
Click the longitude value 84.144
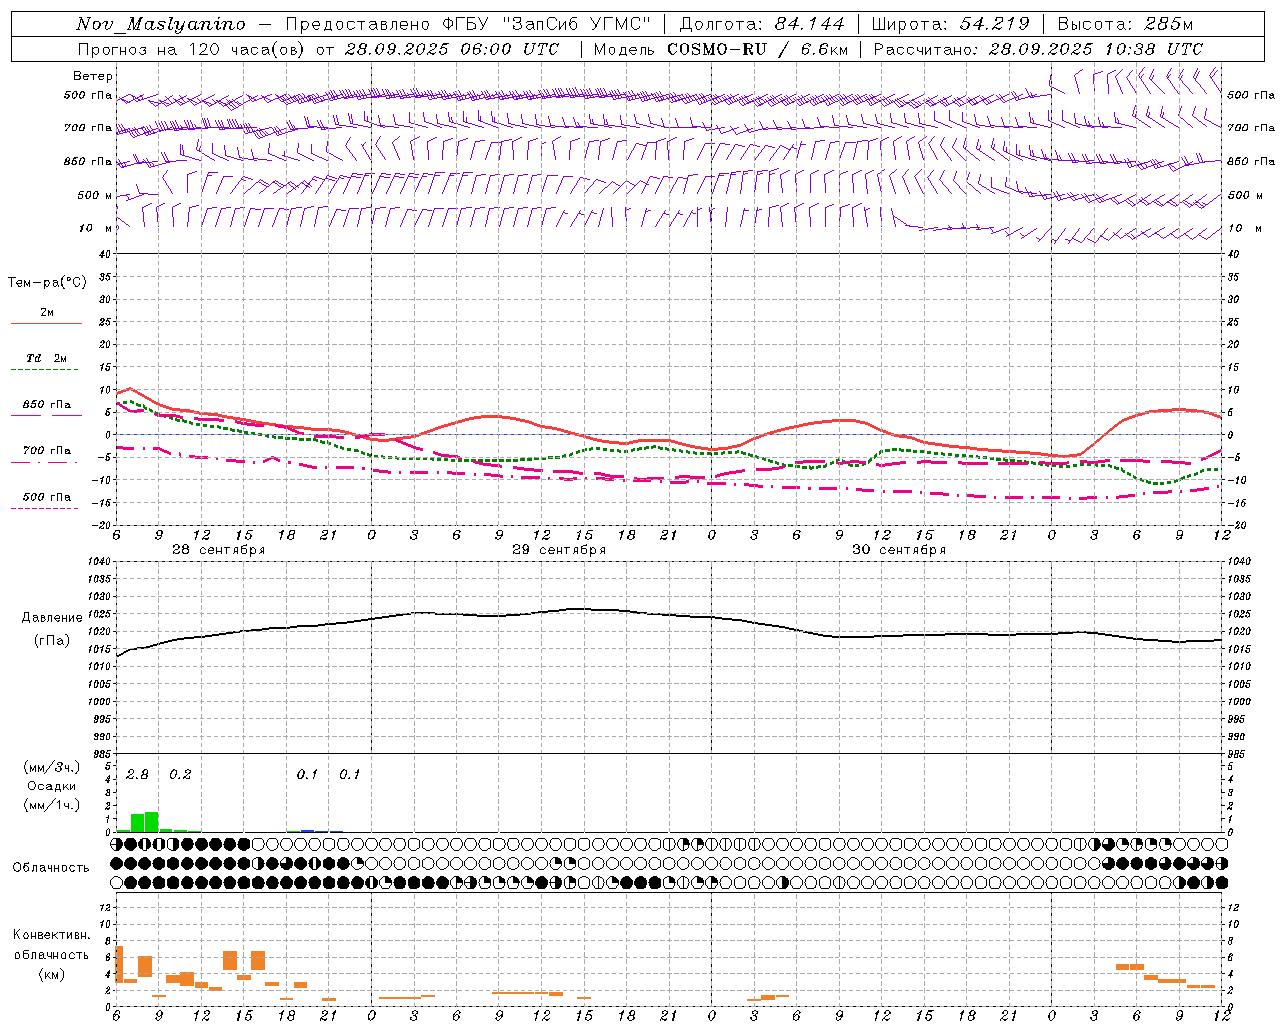[810, 24]
